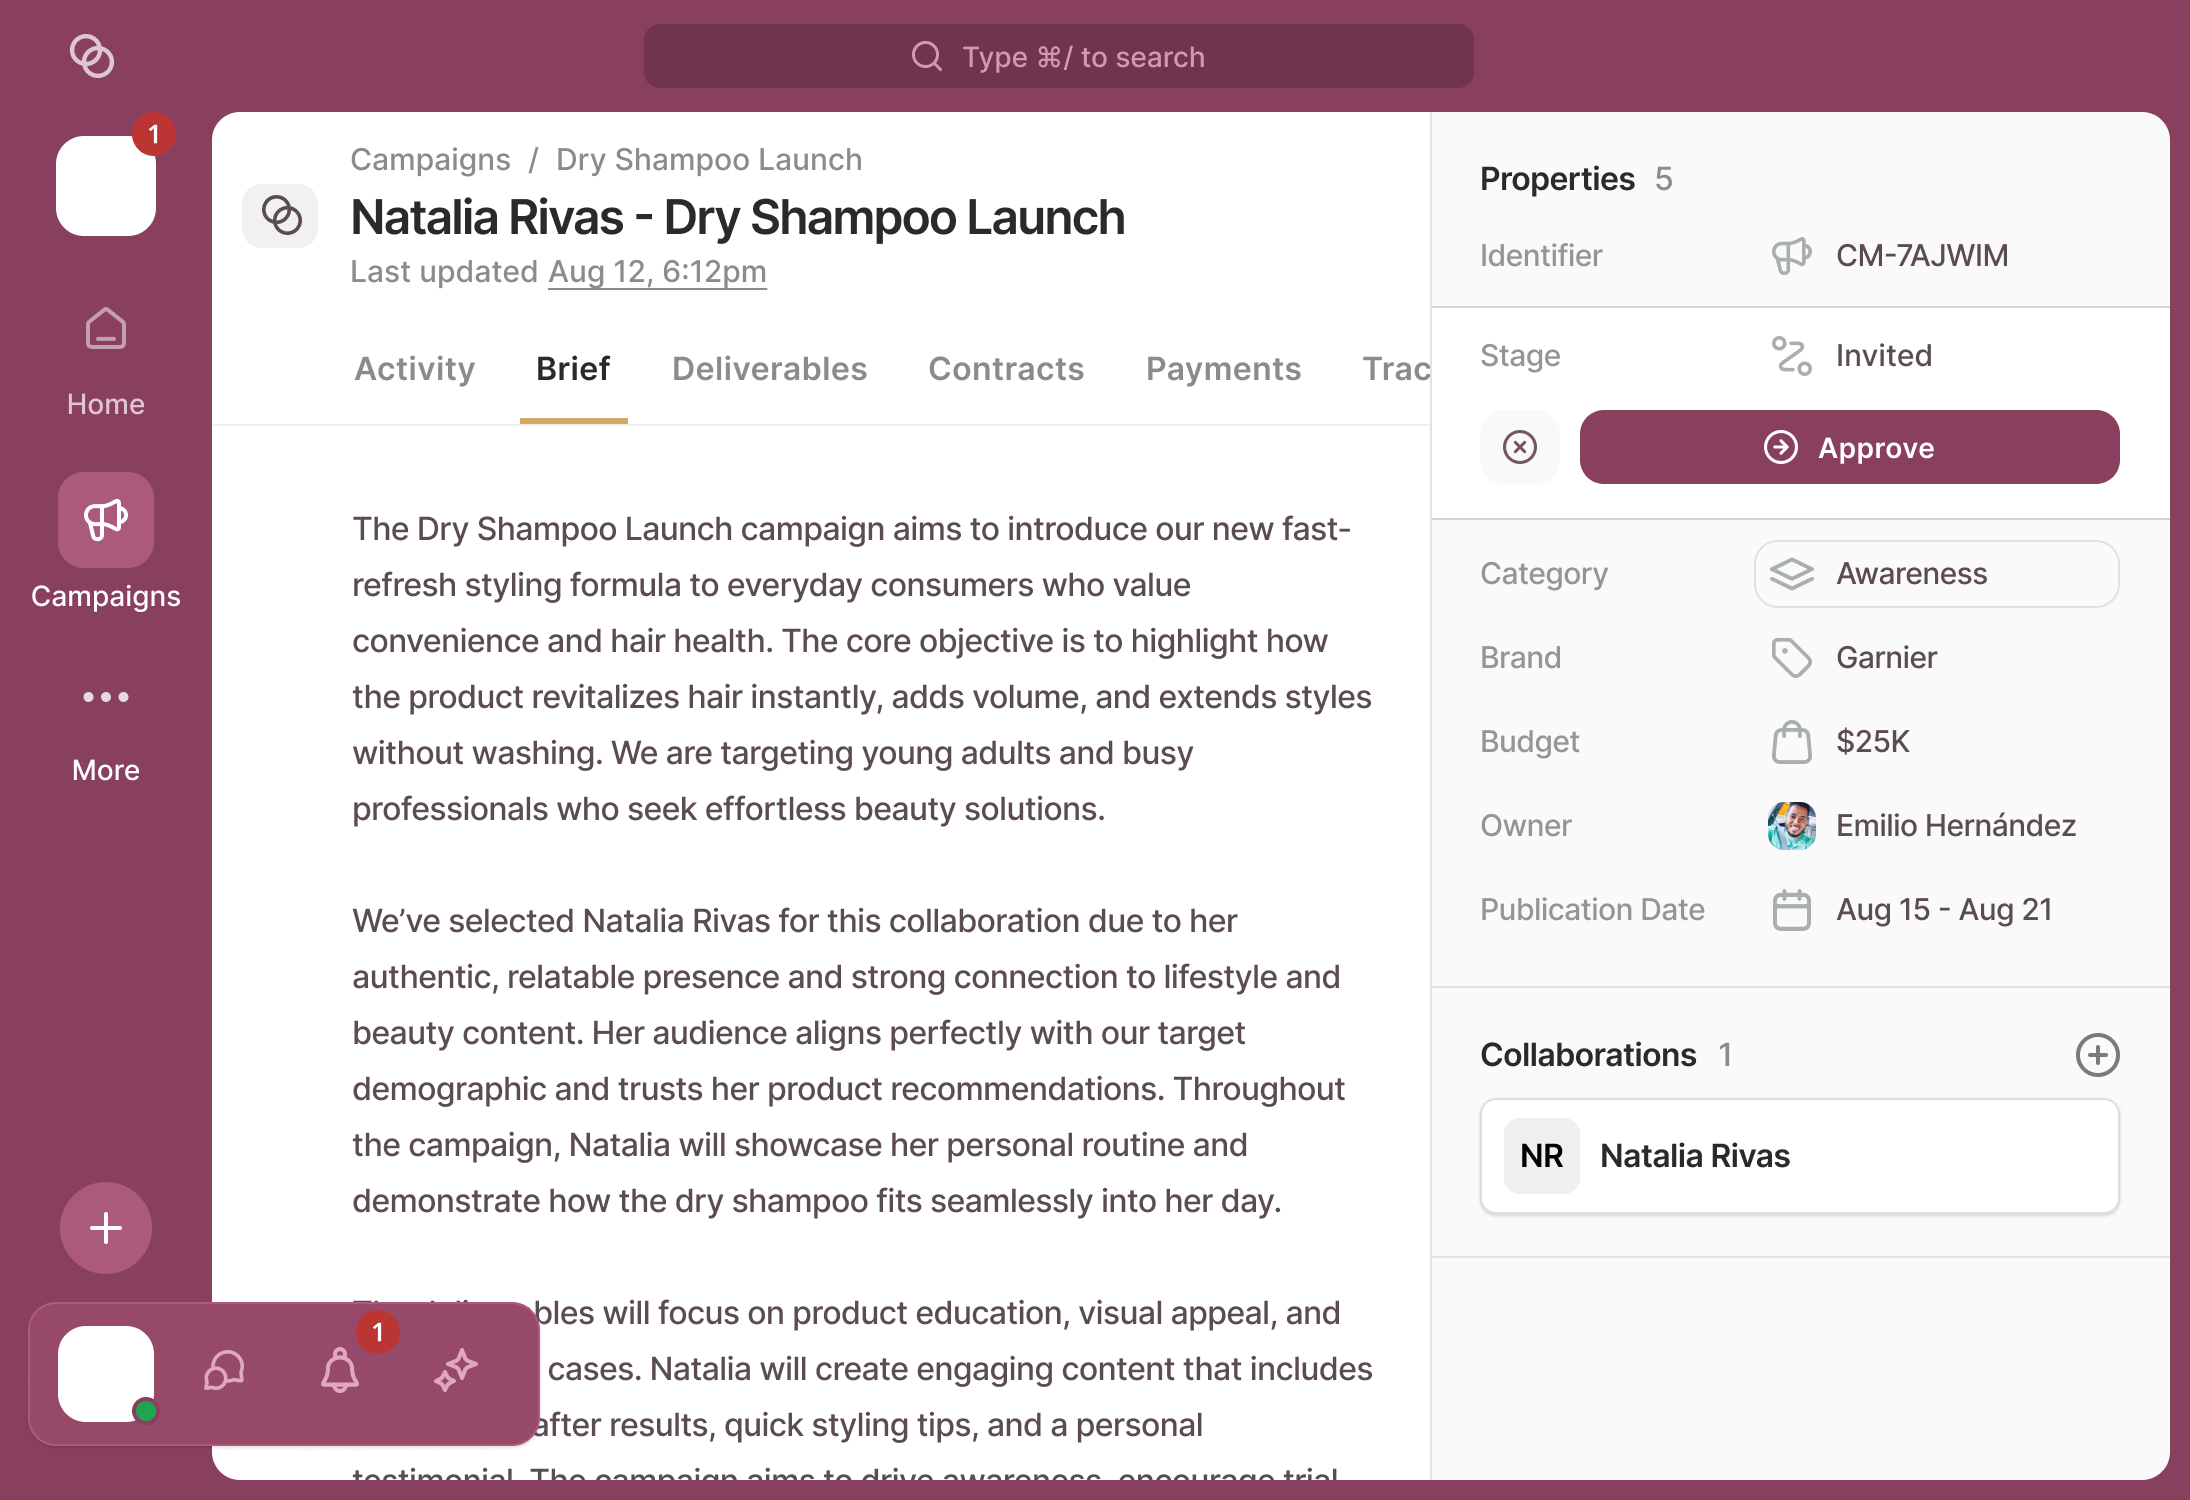Approve the campaign stage
Image resolution: width=2190 pixels, height=1500 pixels.
pyautogui.click(x=1848, y=447)
